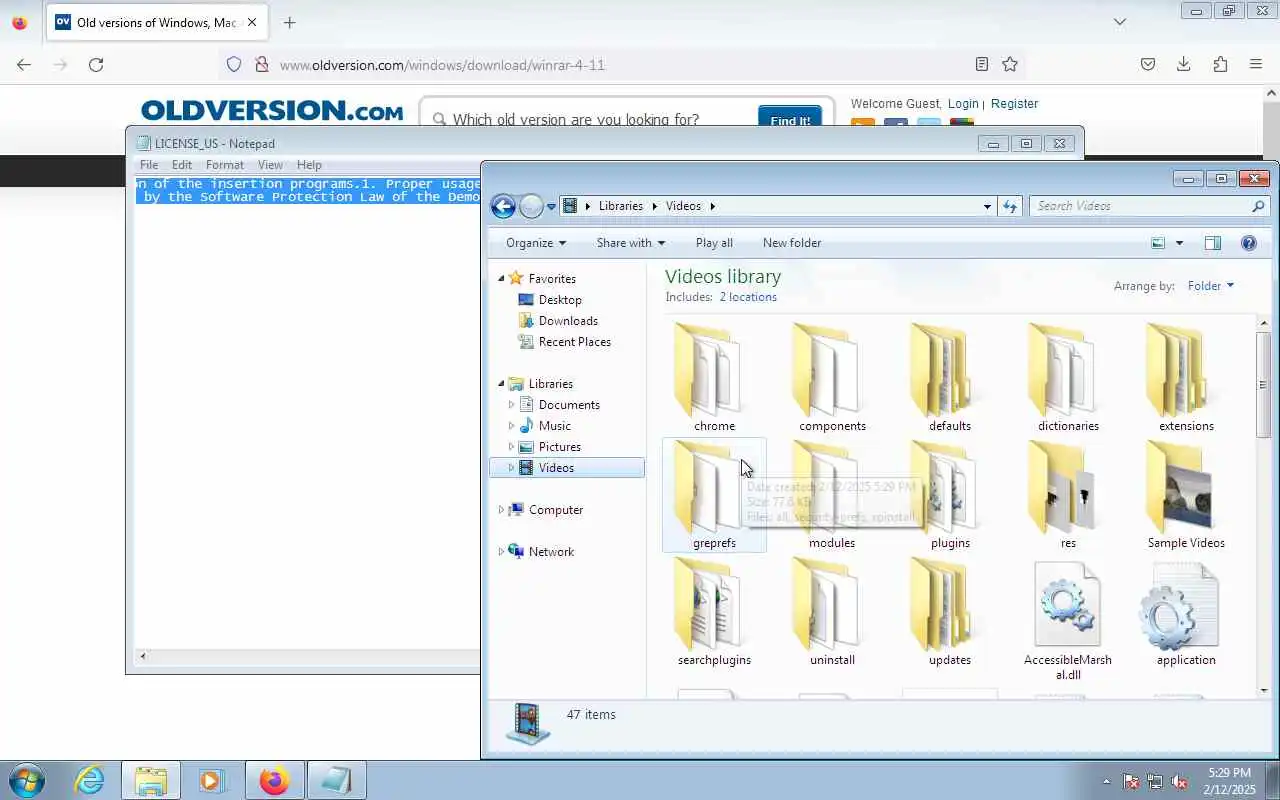
Task: Open the Notepad Help menu
Action: (x=309, y=165)
